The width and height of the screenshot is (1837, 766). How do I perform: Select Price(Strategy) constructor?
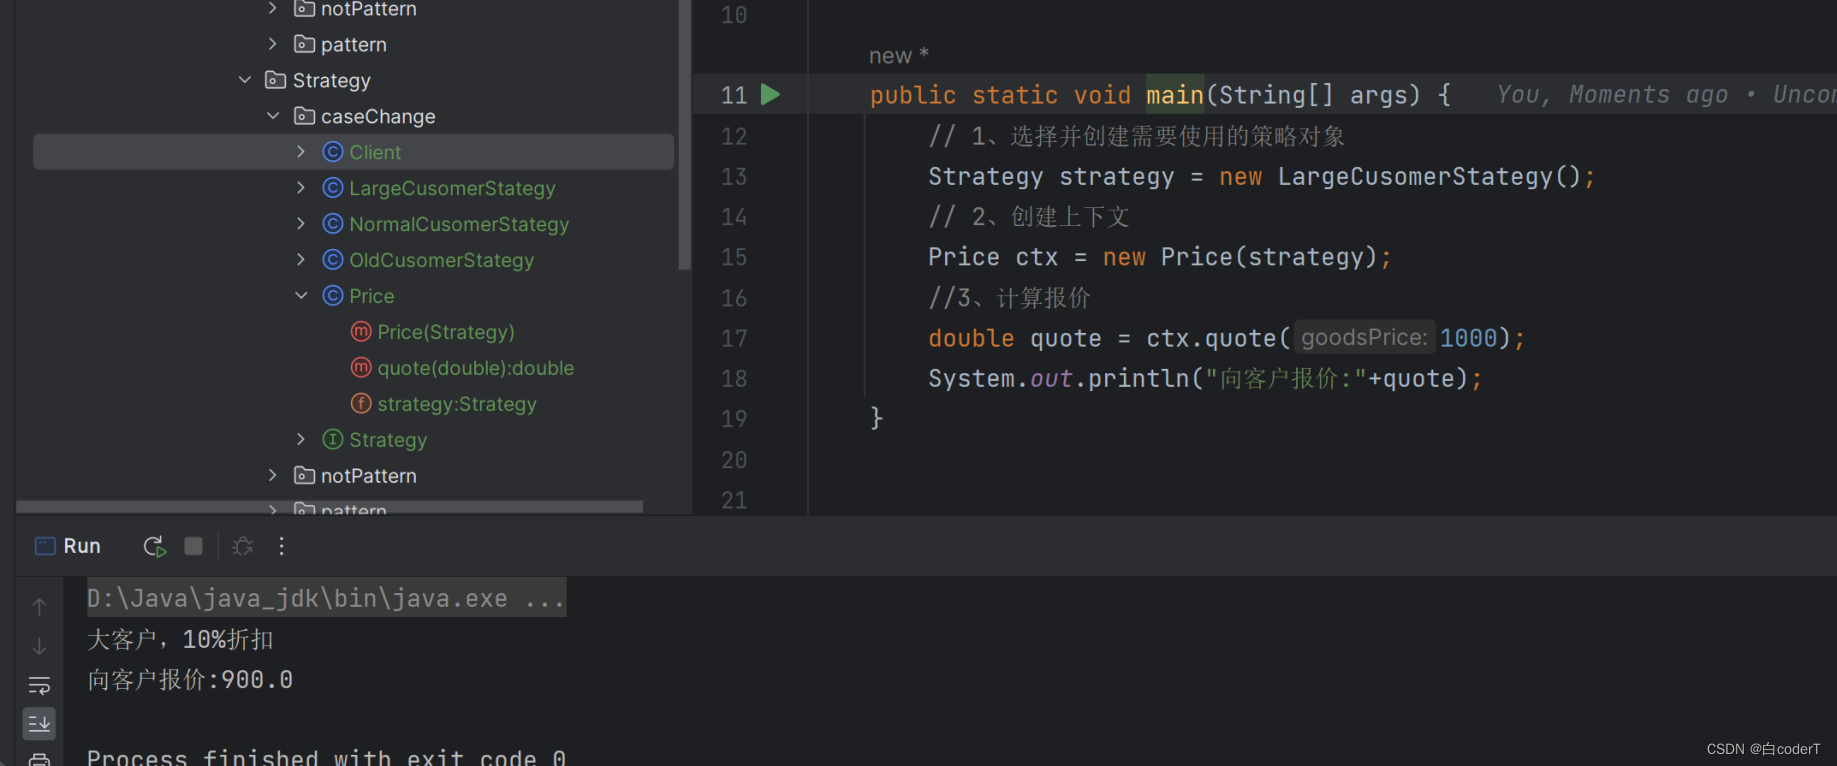tap(446, 332)
